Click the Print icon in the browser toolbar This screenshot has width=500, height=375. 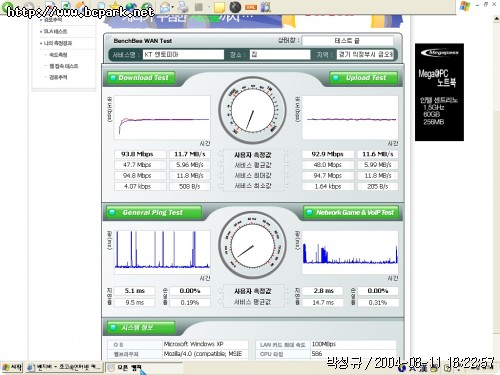point(183,6)
